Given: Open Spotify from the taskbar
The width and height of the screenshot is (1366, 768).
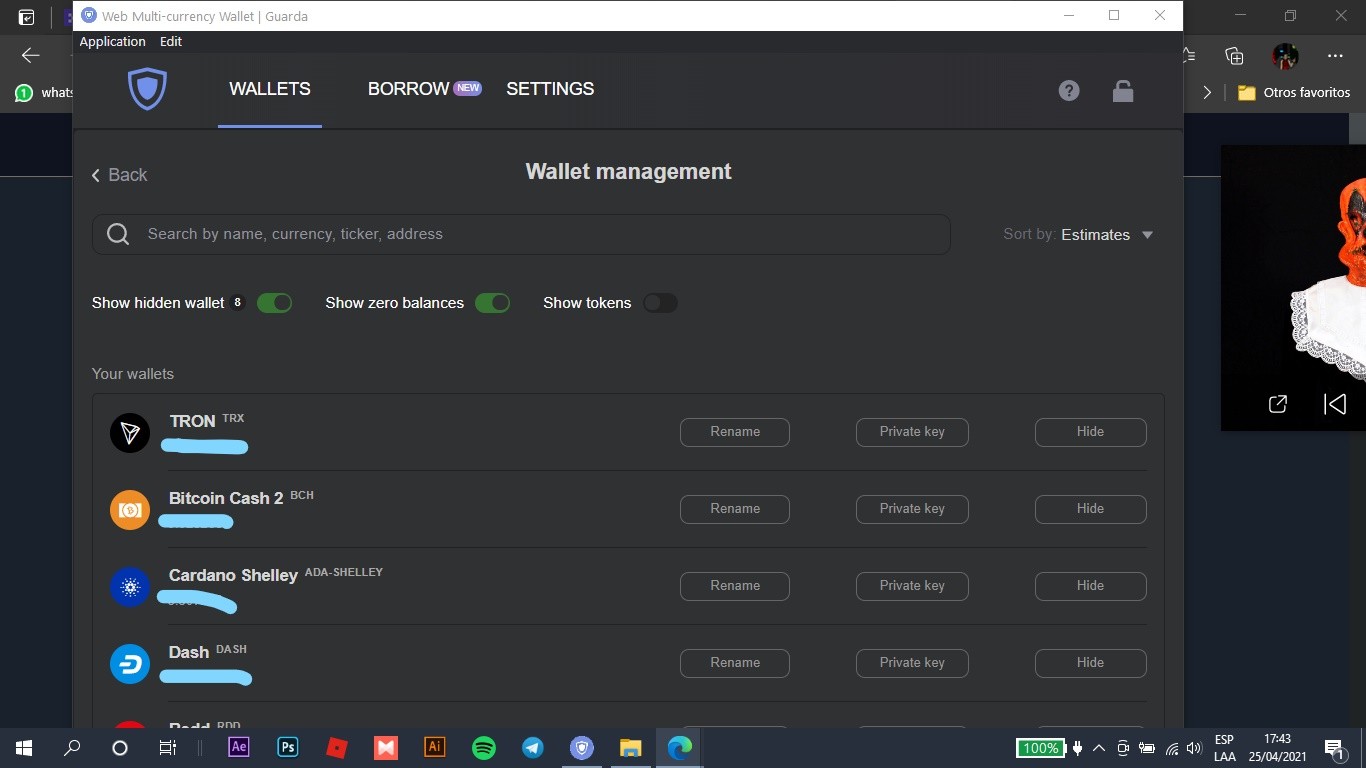Looking at the screenshot, I should point(484,747).
